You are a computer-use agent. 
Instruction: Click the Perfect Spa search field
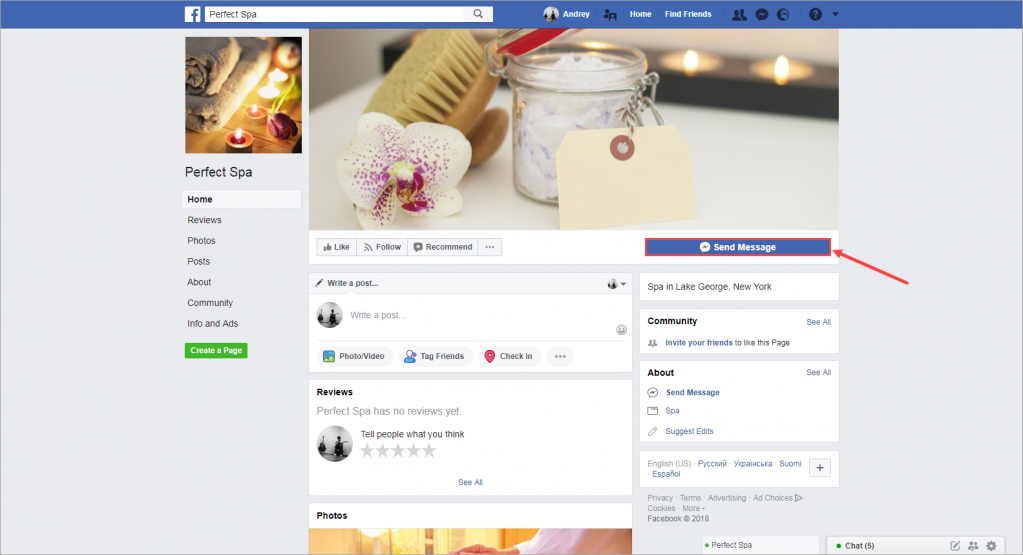334,14
